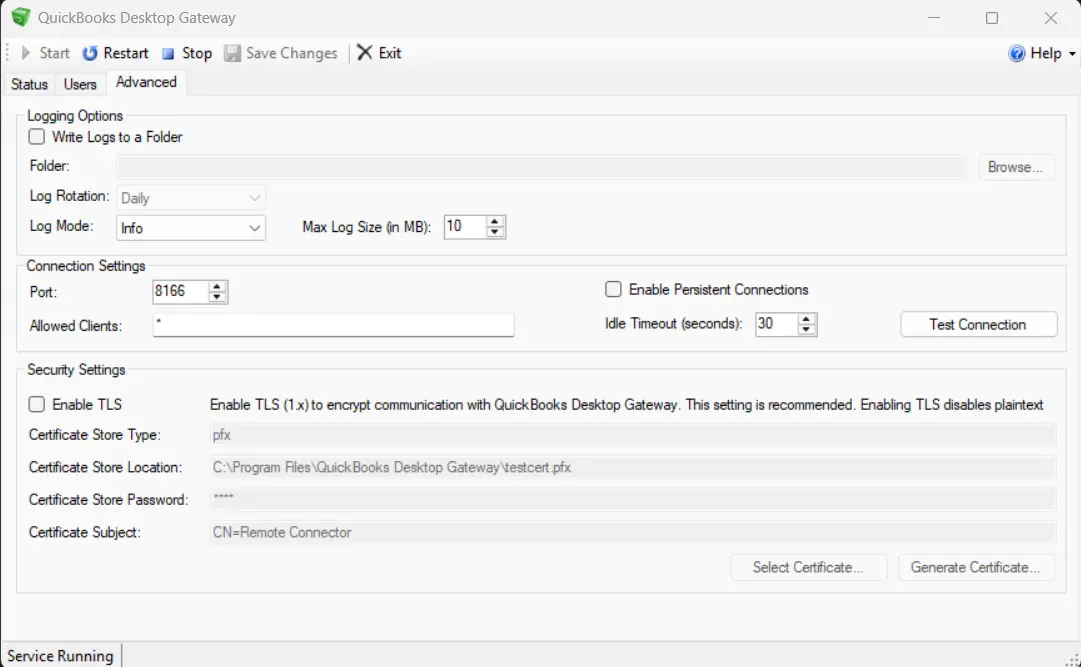Viewport: 1081px width, 667px height.
Task: Click the Restart toolbar label
Action: pyautogui.click(x=125, y=53)
